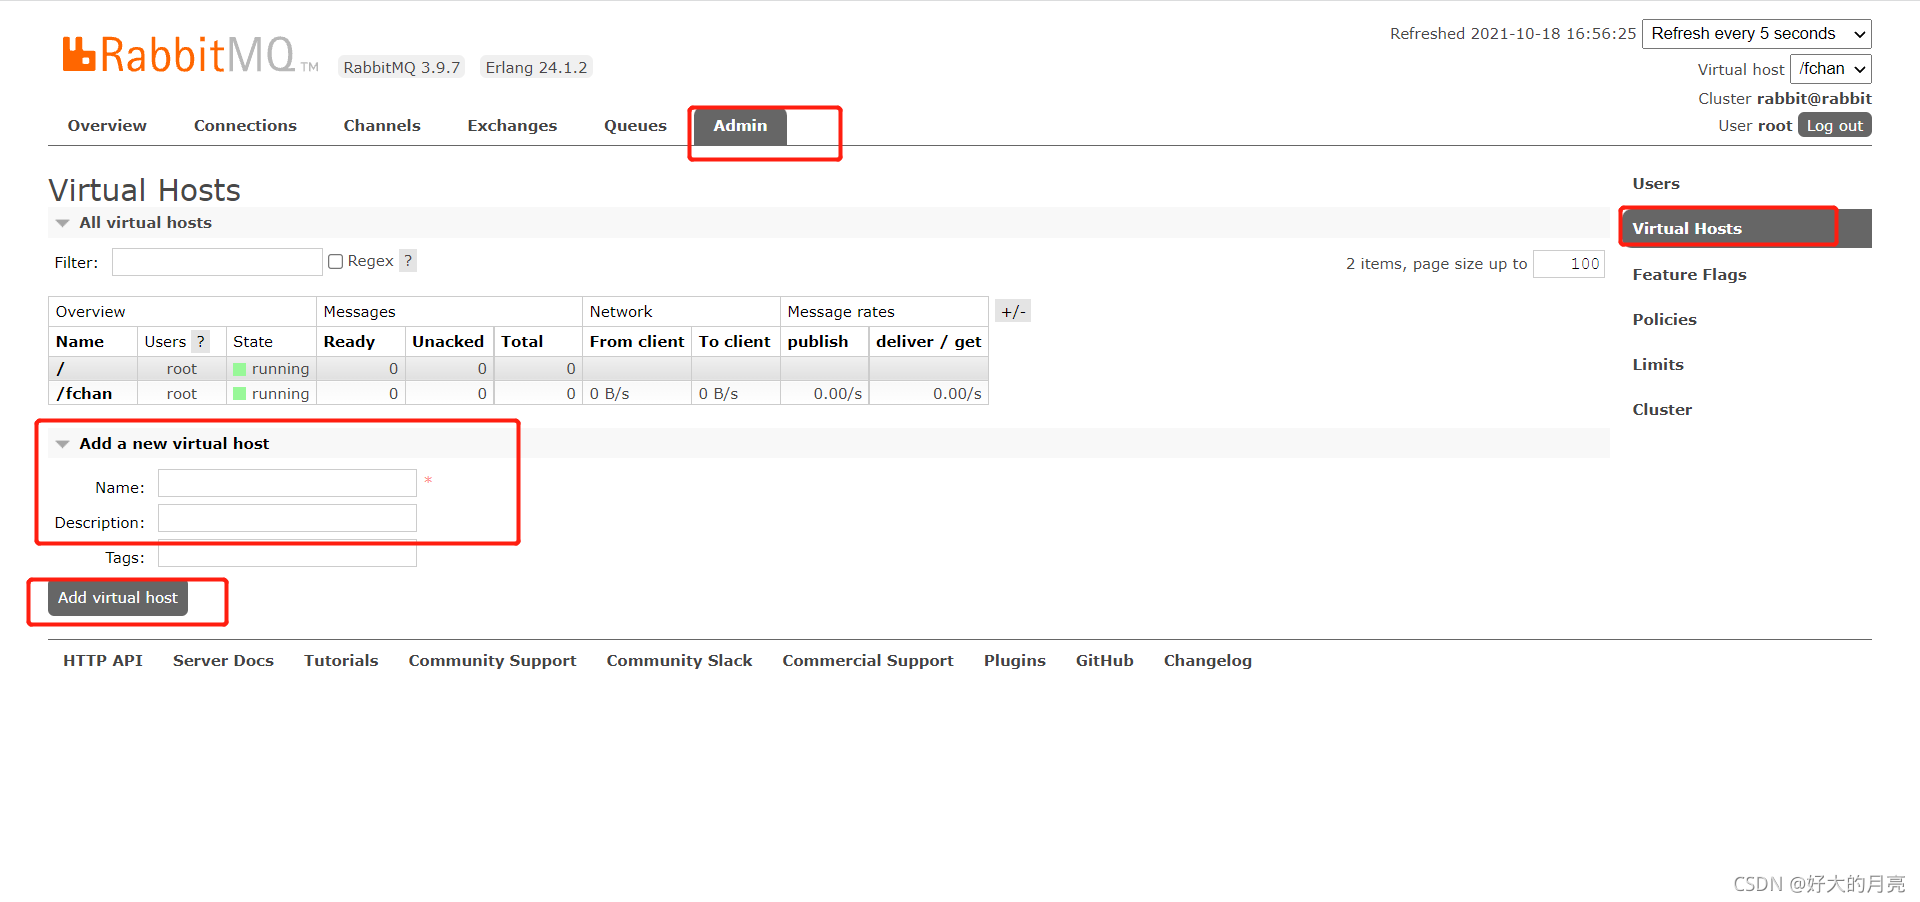Click the Add virtual host button
Image resolution: width=1920 pixels, height=902 pixels.
coord(118,598)
